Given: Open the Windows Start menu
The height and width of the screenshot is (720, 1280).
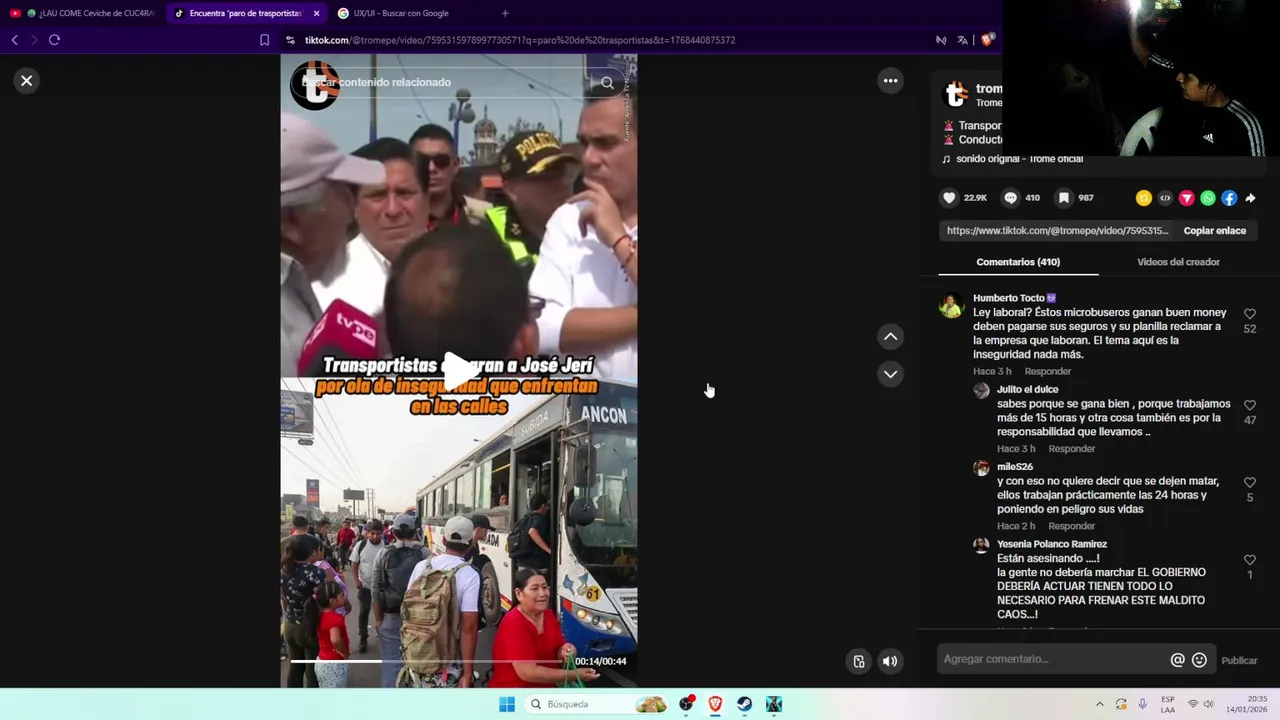Looking at the screenshot, I should coord(507,704).
